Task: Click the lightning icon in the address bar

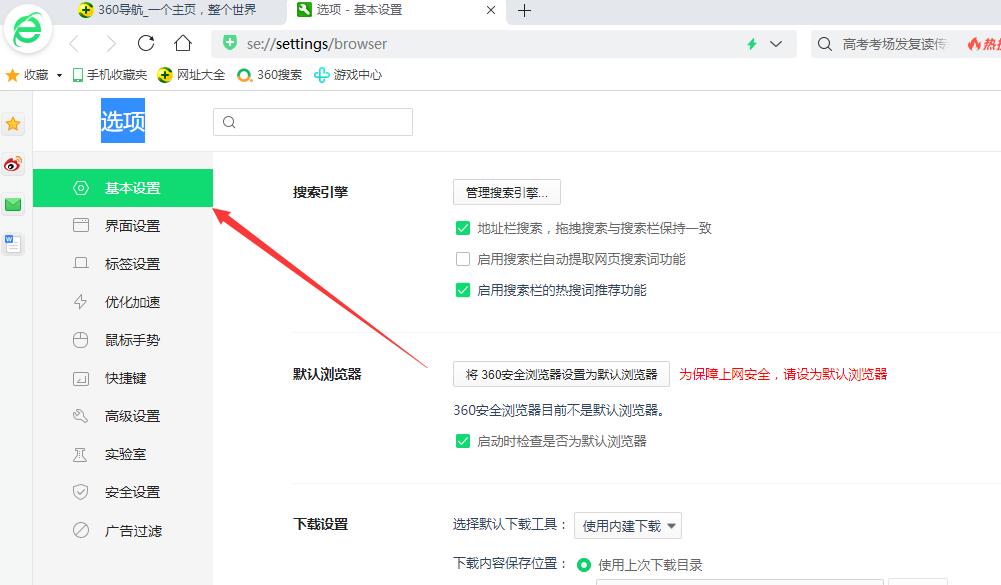Action: [x=751, y=44]
